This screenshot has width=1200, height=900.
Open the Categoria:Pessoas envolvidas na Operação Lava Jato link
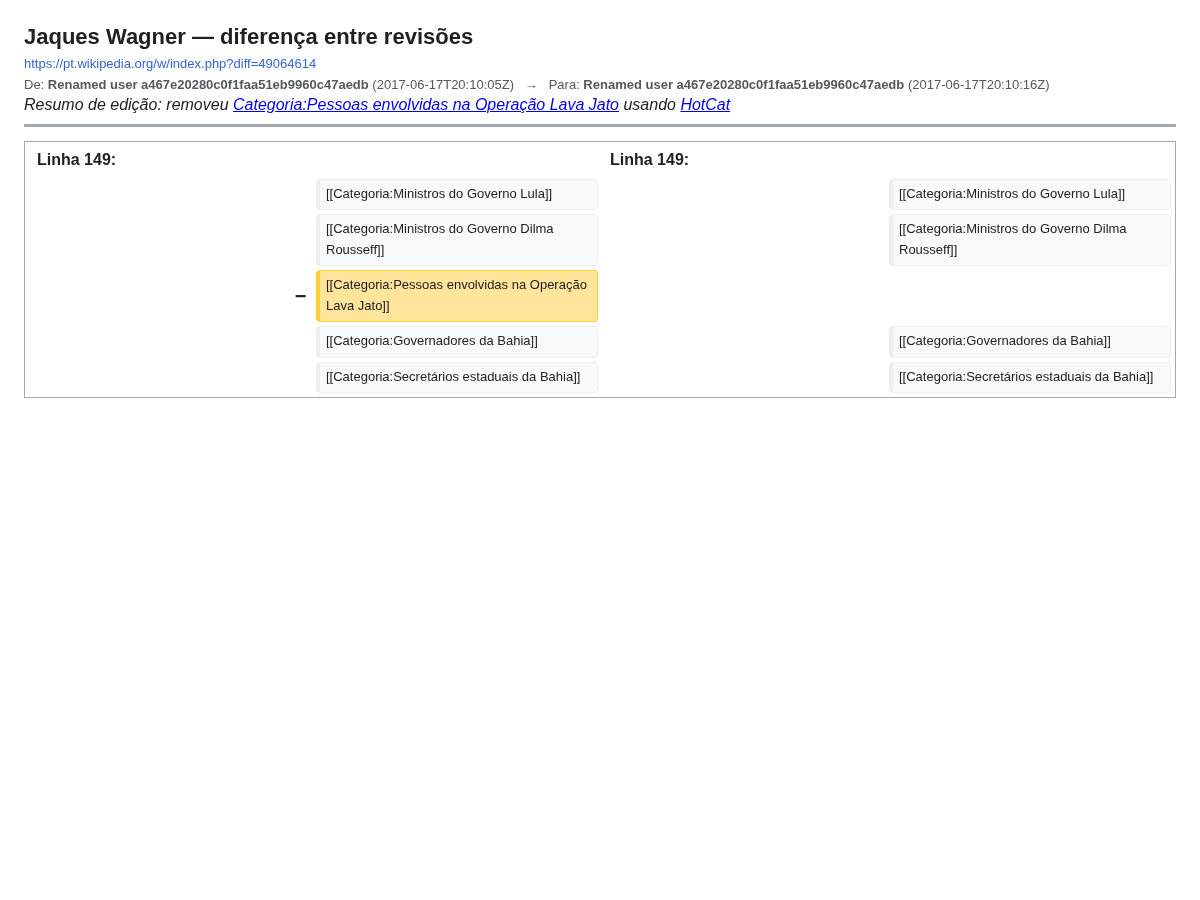click(426, 105)
